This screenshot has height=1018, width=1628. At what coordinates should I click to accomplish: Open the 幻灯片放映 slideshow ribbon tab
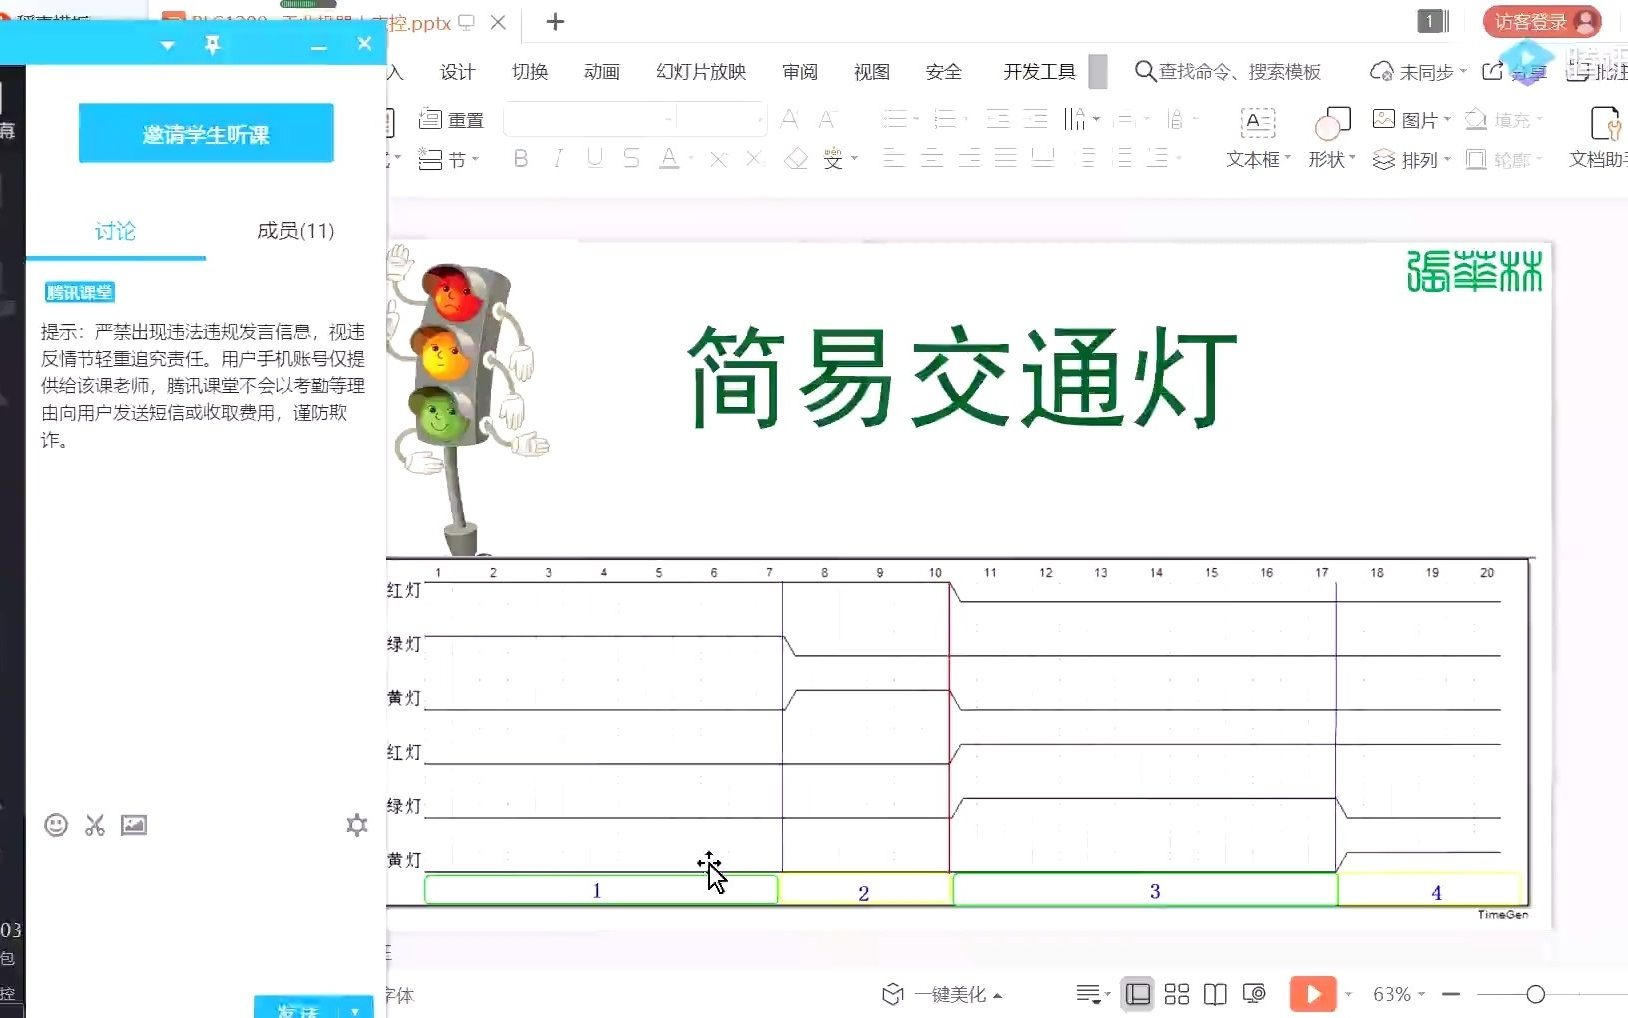pyautogui.click(x=701, y=72)
